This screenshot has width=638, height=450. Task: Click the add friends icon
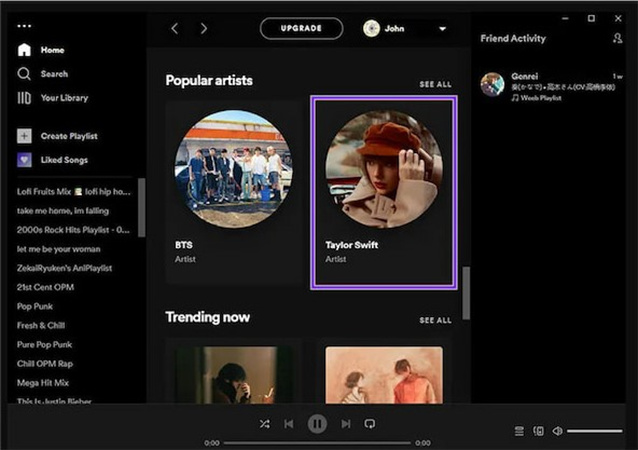[617, 38]
